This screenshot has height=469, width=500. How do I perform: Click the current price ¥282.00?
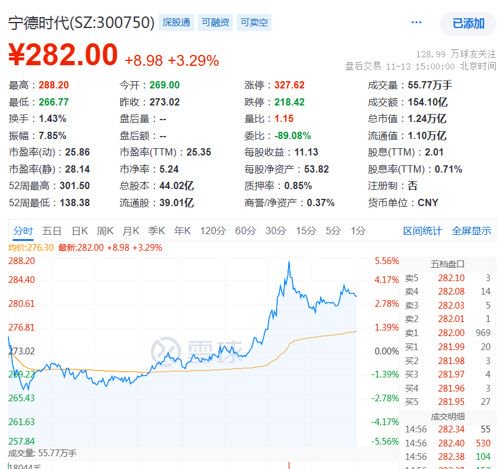pos(63,54)
